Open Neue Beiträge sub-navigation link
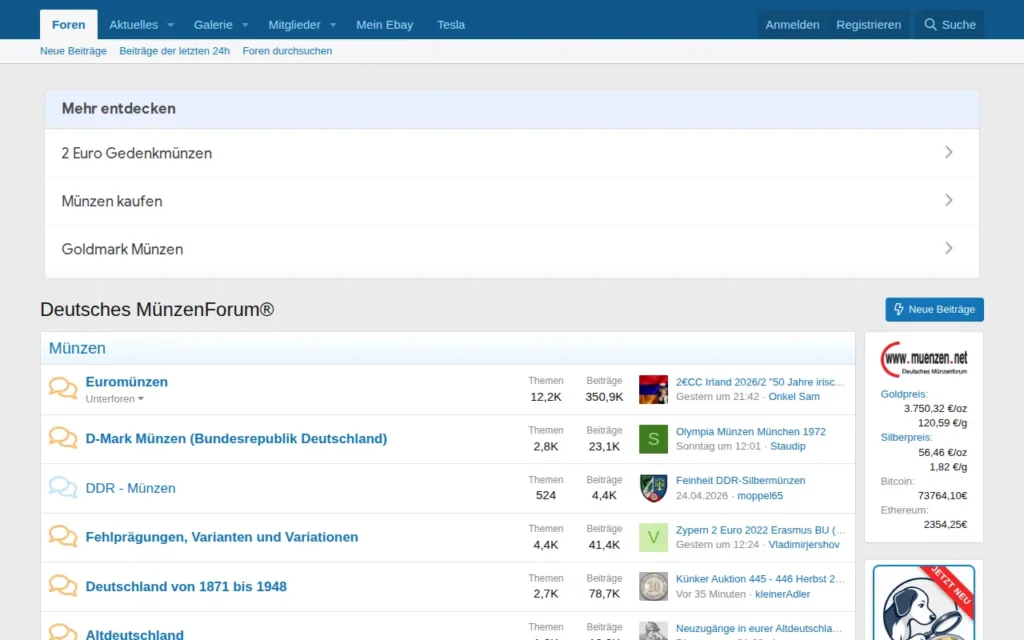Viewport: 1024px width, 640px height. click(73, 51)
